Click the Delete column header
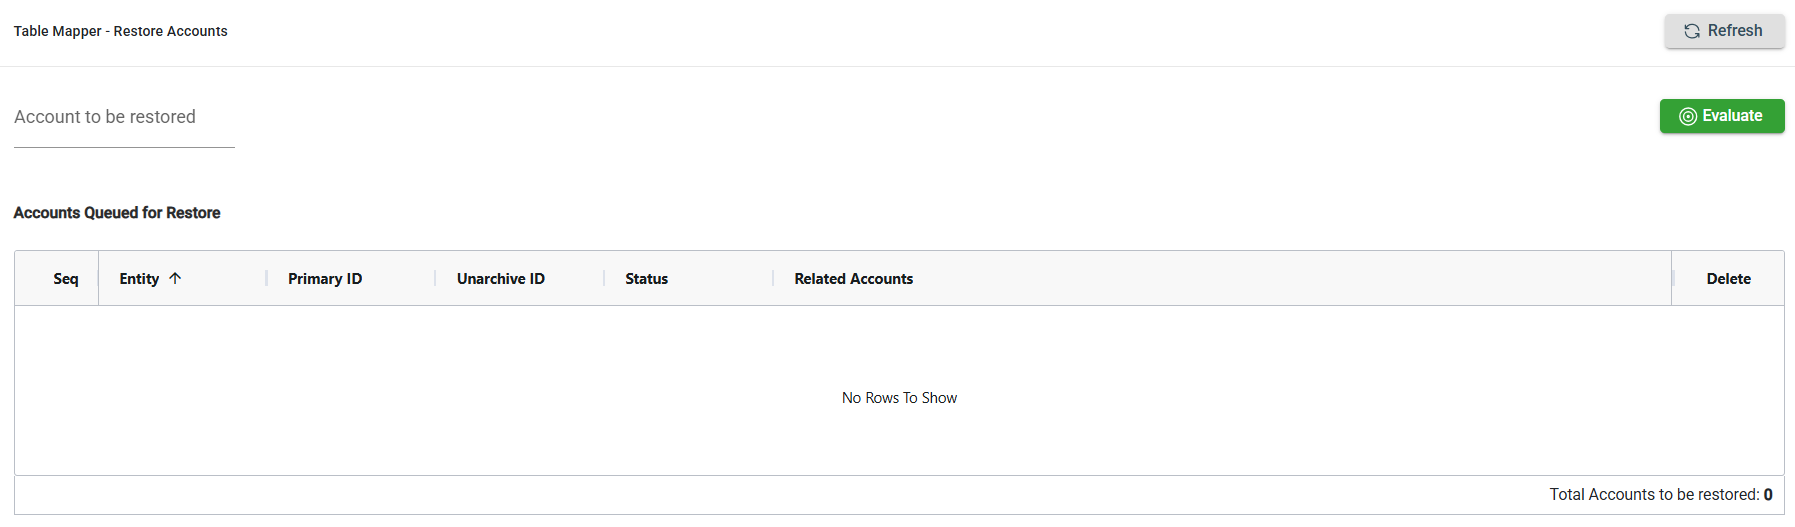Image resolution: width=1795 pixels, height=527 pixels. click(1728, 279)
